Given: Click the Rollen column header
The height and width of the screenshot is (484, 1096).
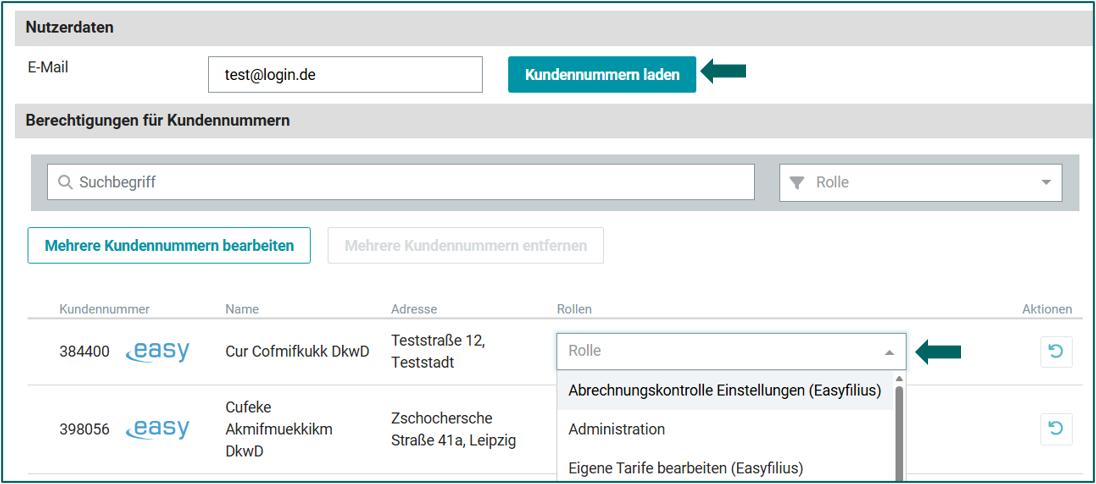Looking at the screenshot, I should coord(574,309).
